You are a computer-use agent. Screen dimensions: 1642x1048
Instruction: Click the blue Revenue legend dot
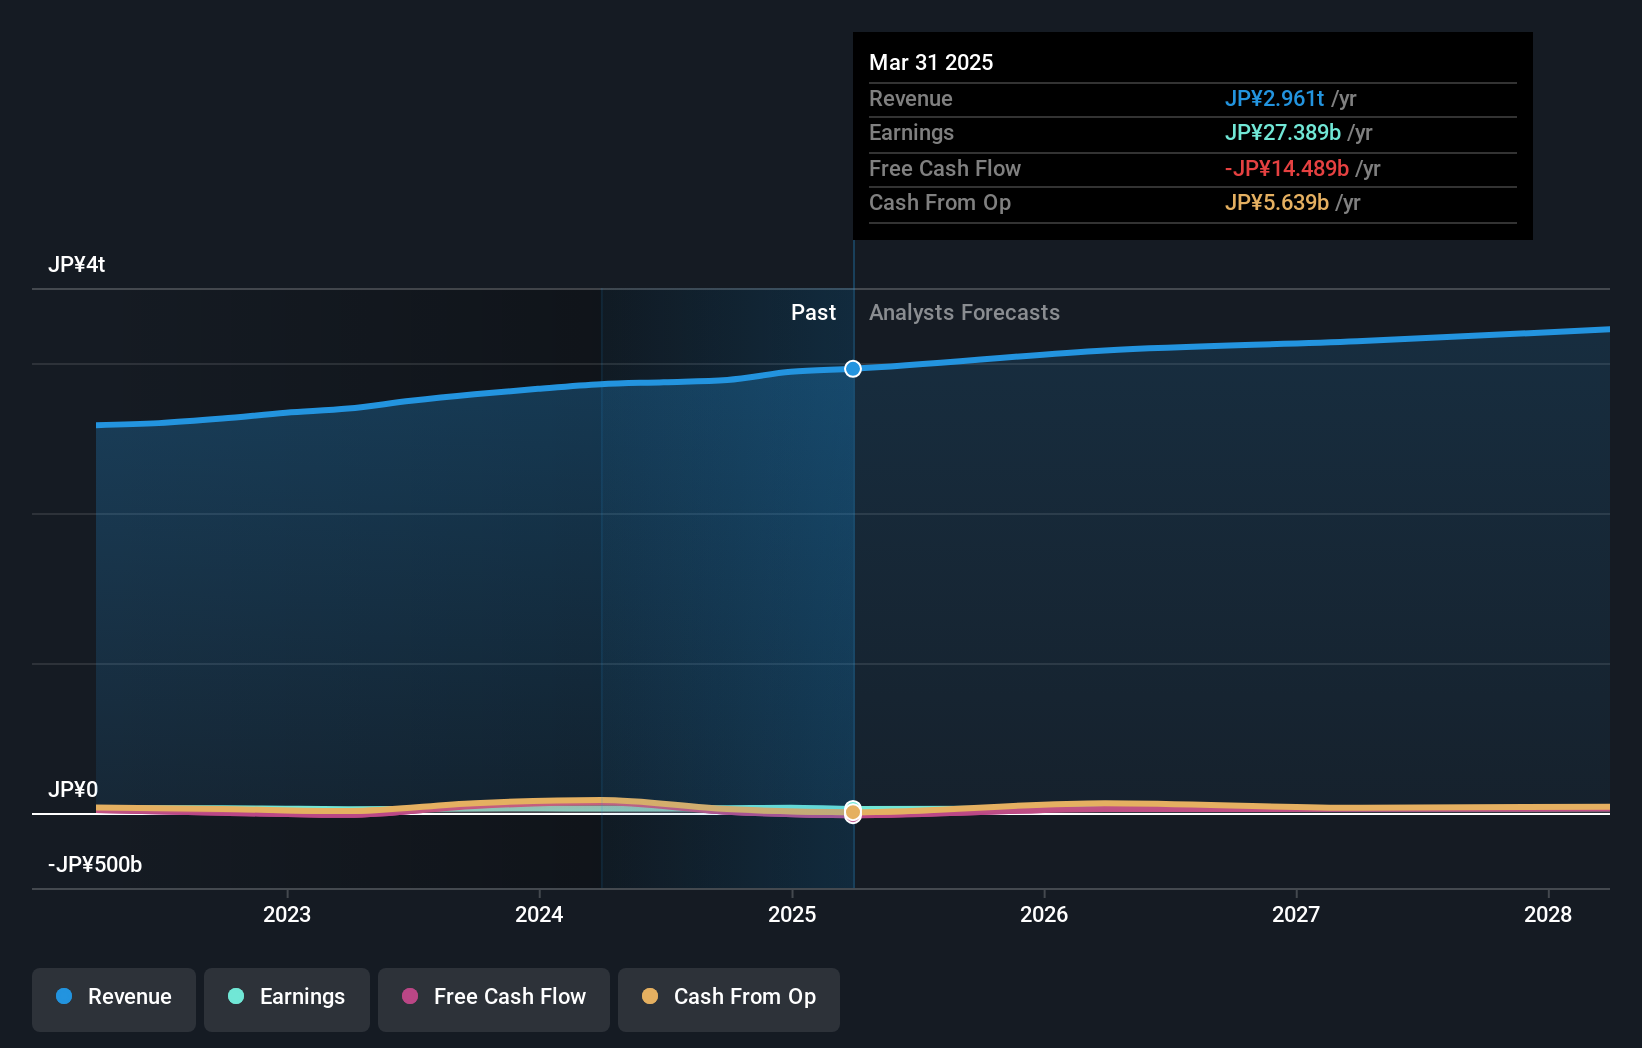click(64, 996)
